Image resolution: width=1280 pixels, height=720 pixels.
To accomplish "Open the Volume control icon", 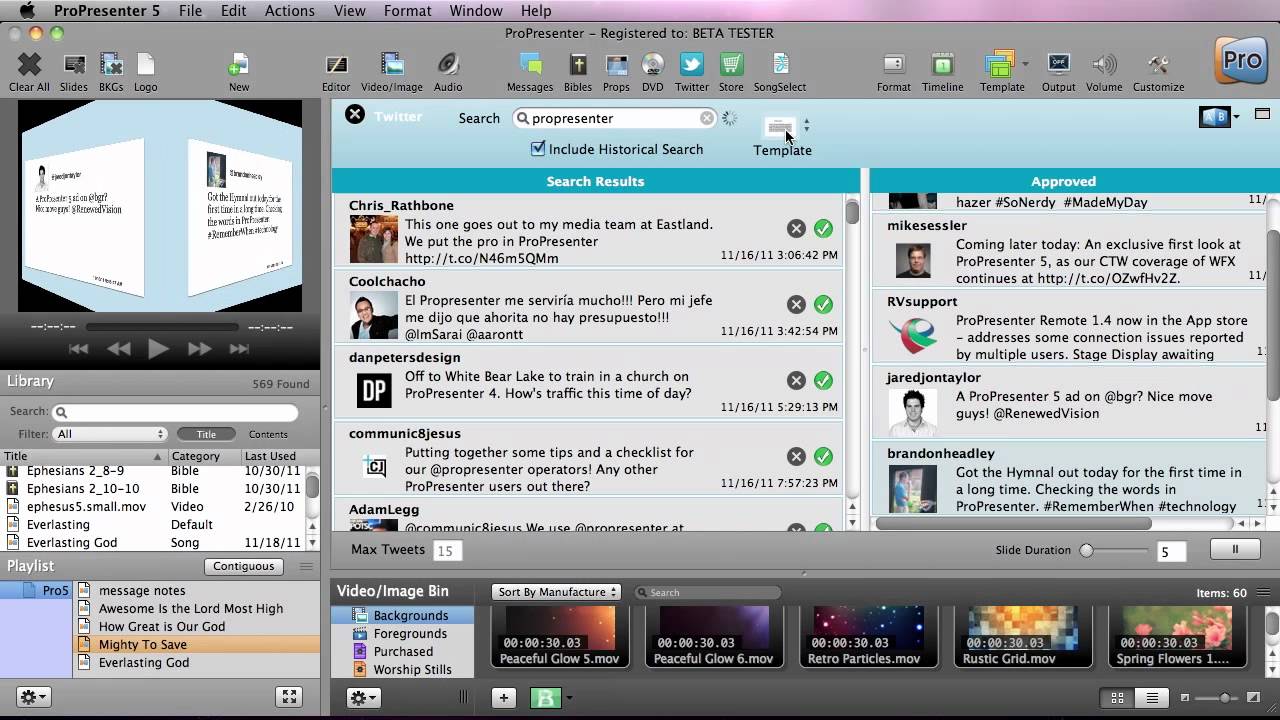I will coord(1104,66).
